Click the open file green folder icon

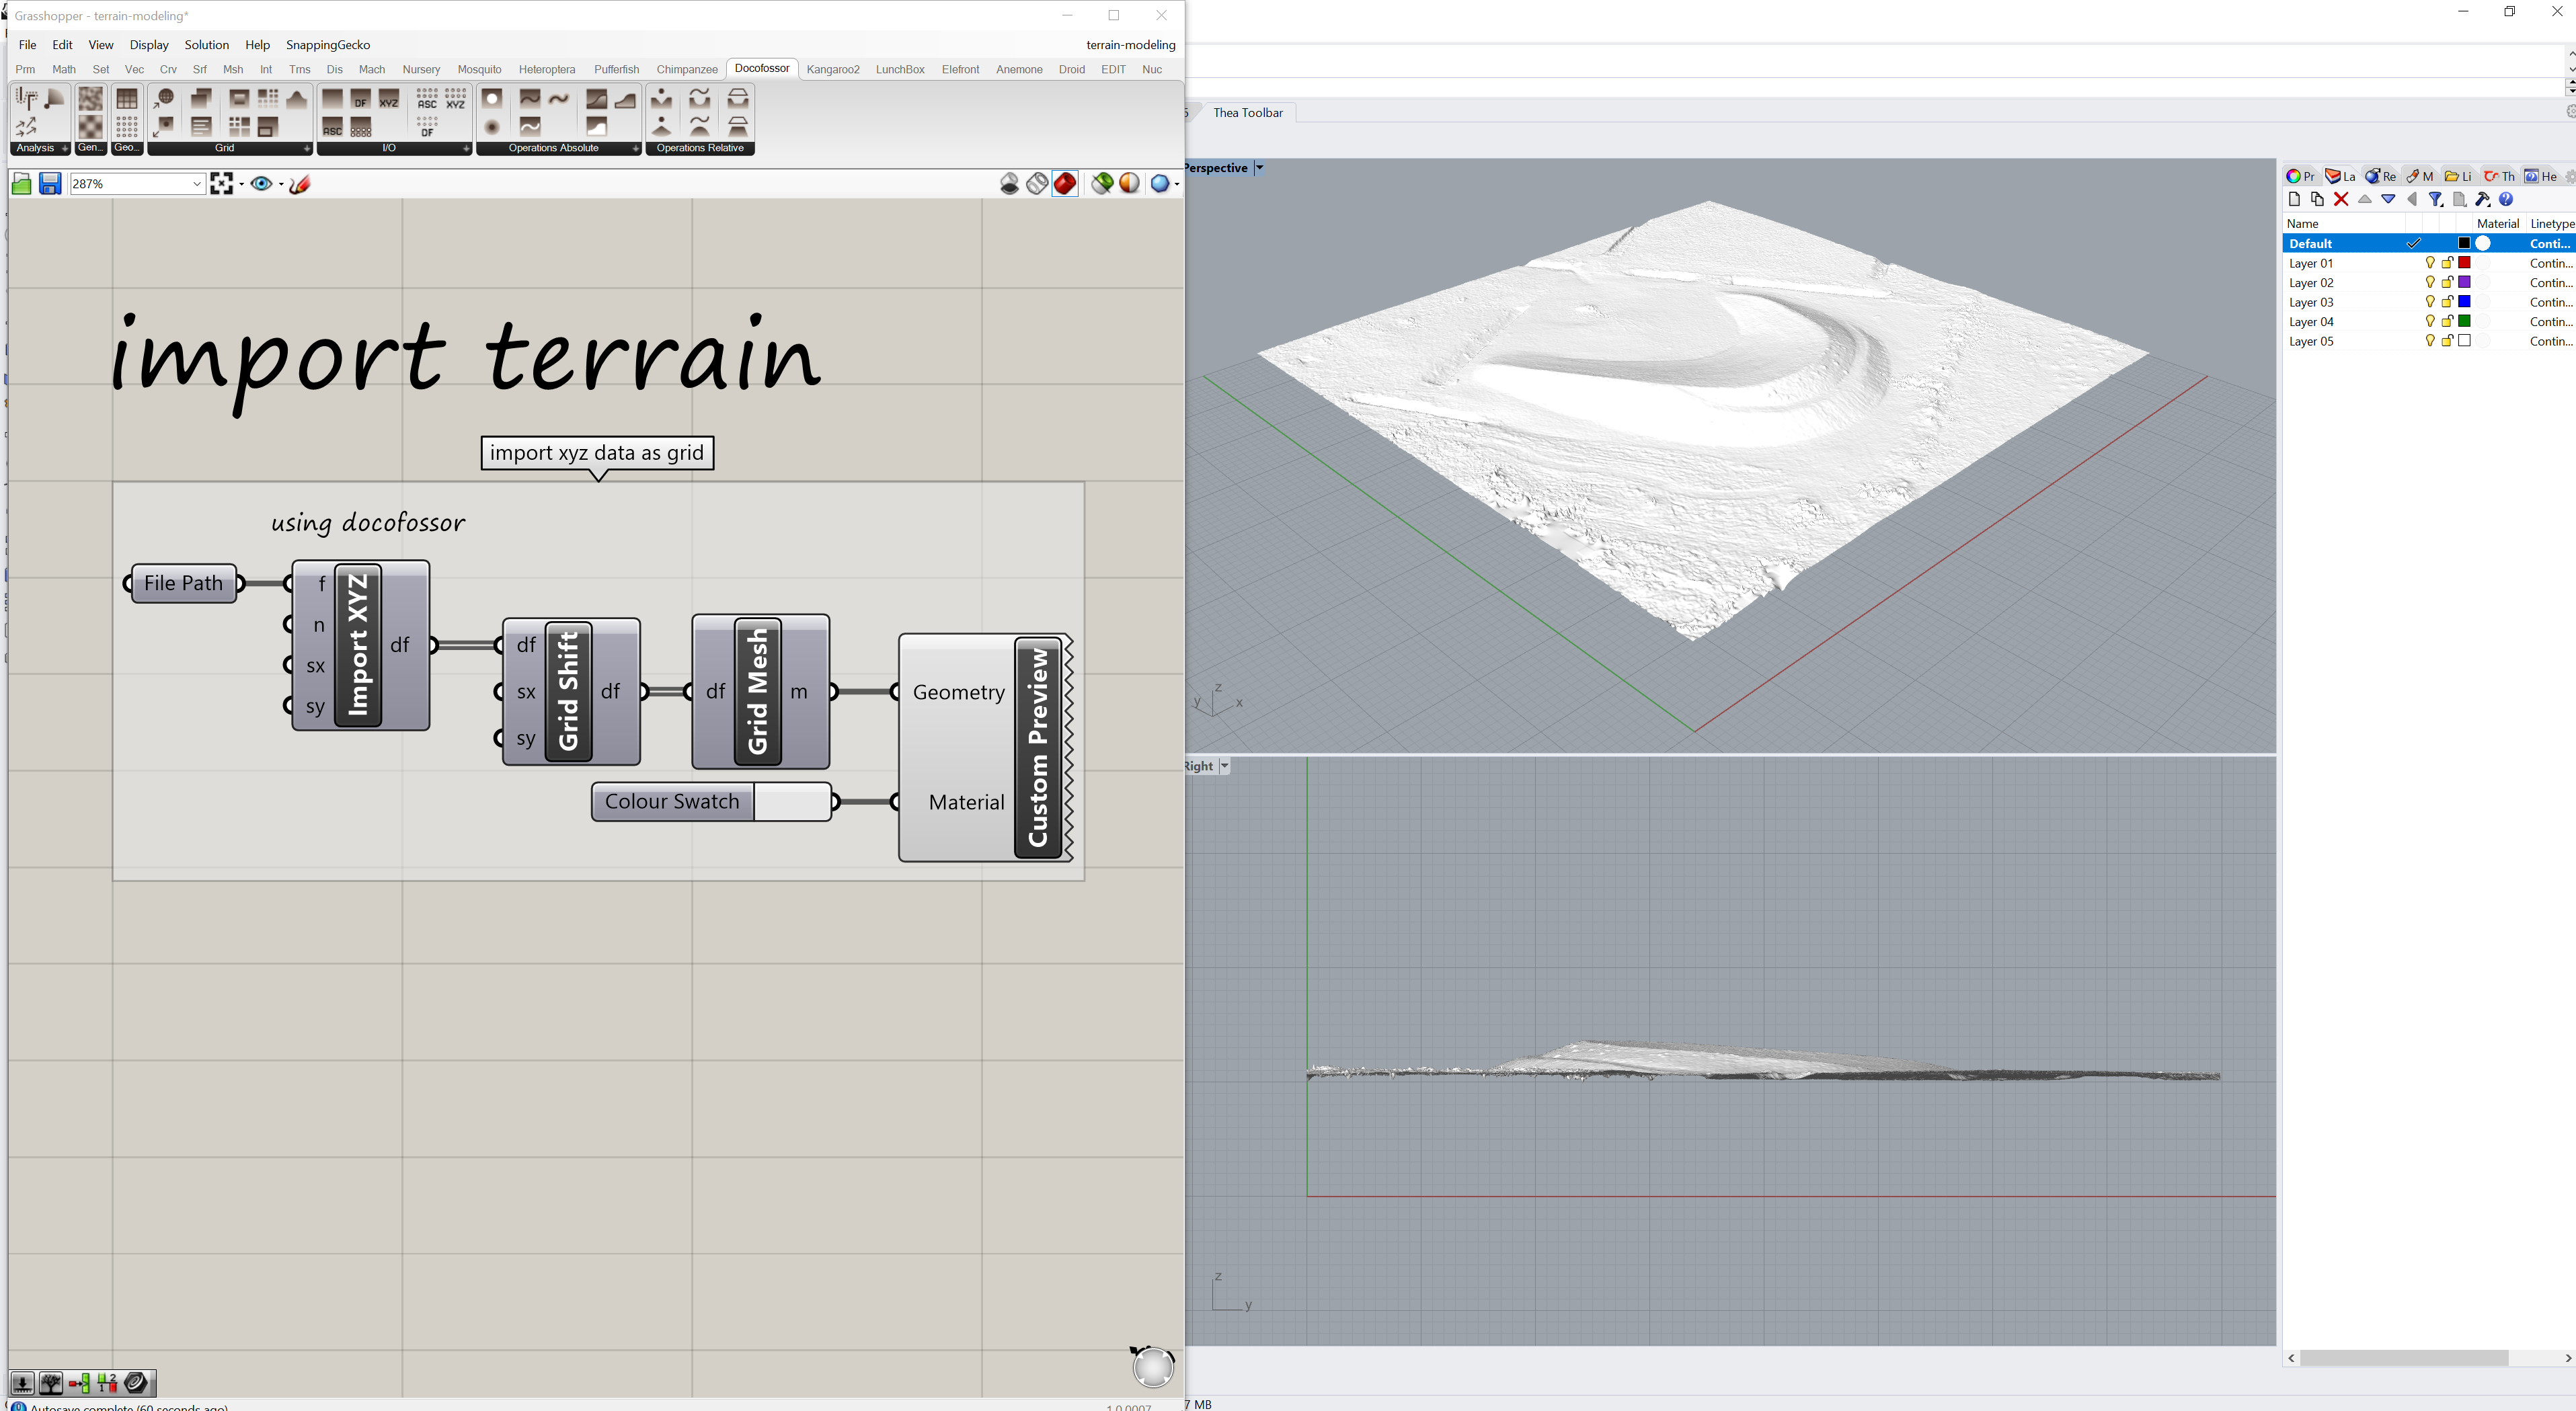(21, 184)
